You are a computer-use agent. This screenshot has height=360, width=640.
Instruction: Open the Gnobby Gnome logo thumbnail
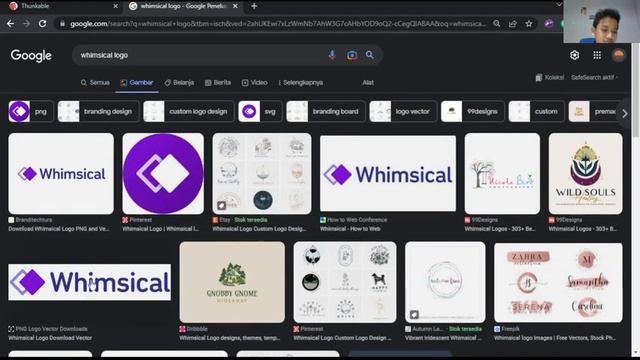[x=232, y=282]
